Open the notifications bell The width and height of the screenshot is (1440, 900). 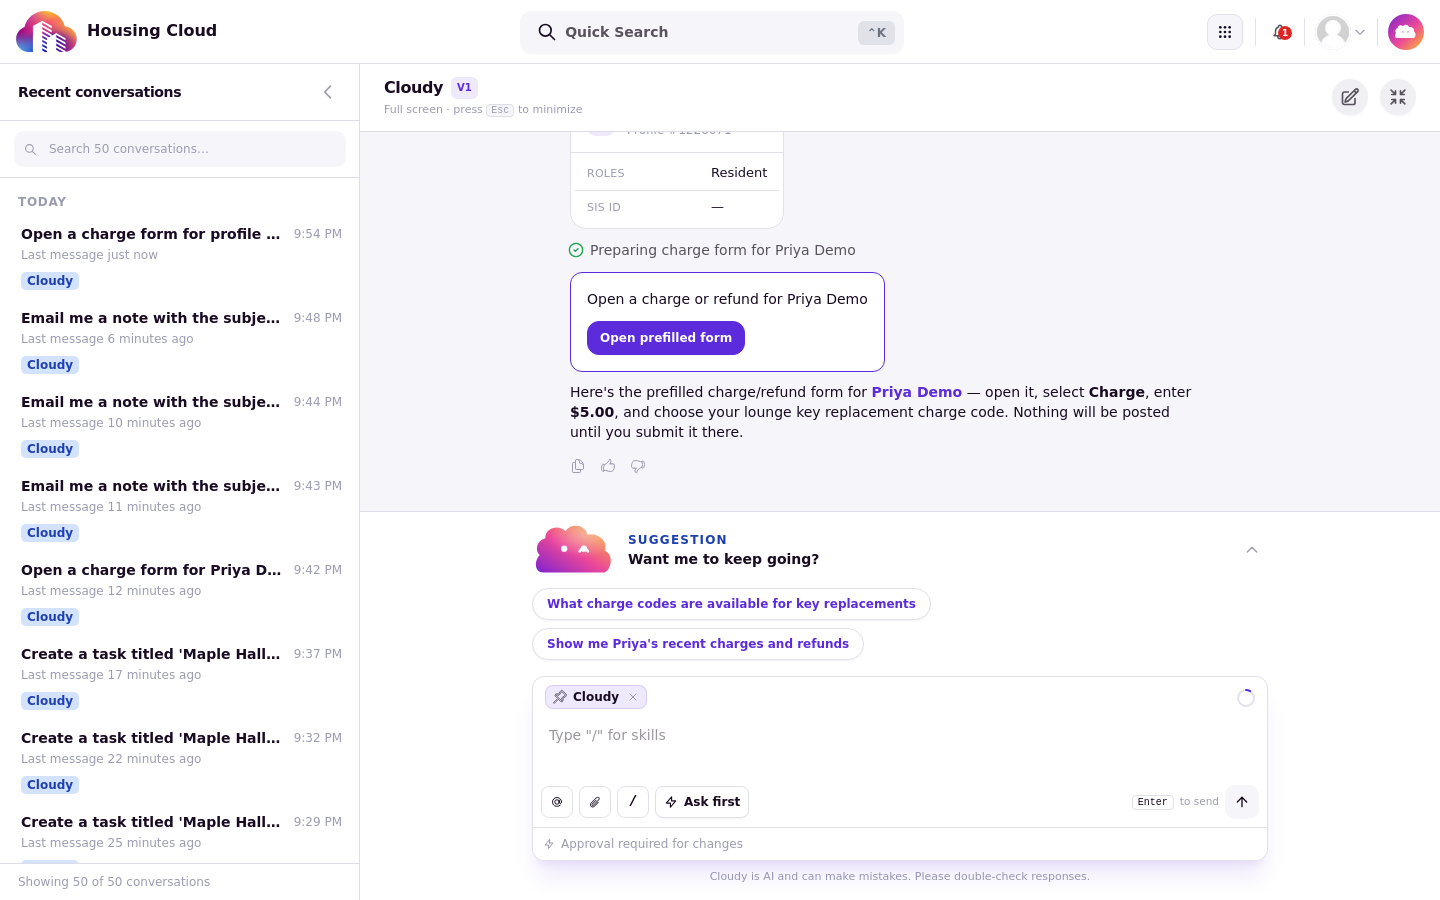click(1281, 32)
